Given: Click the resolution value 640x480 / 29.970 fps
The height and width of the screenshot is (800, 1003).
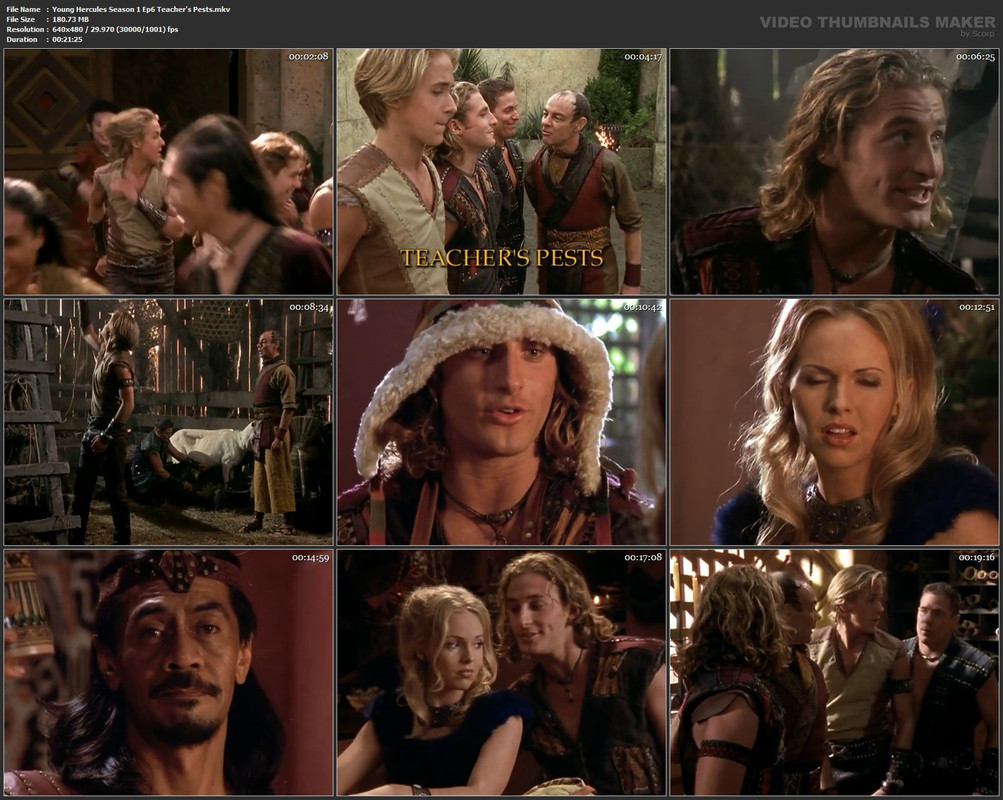Looking at the screenshot, I should [x=115, y=29].
